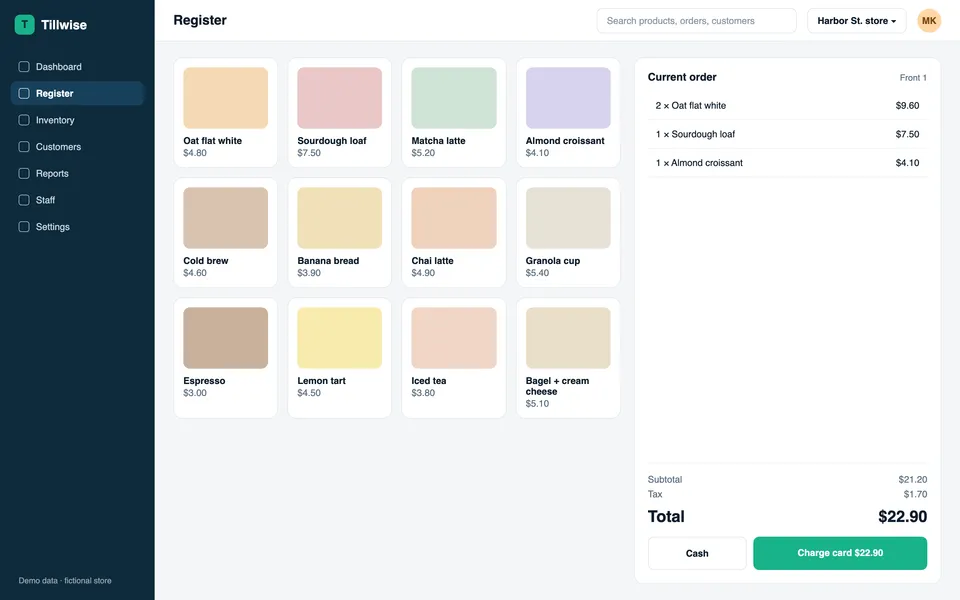Click the Tillwise brand name
The image size is (960, 600).
(64, 25)
